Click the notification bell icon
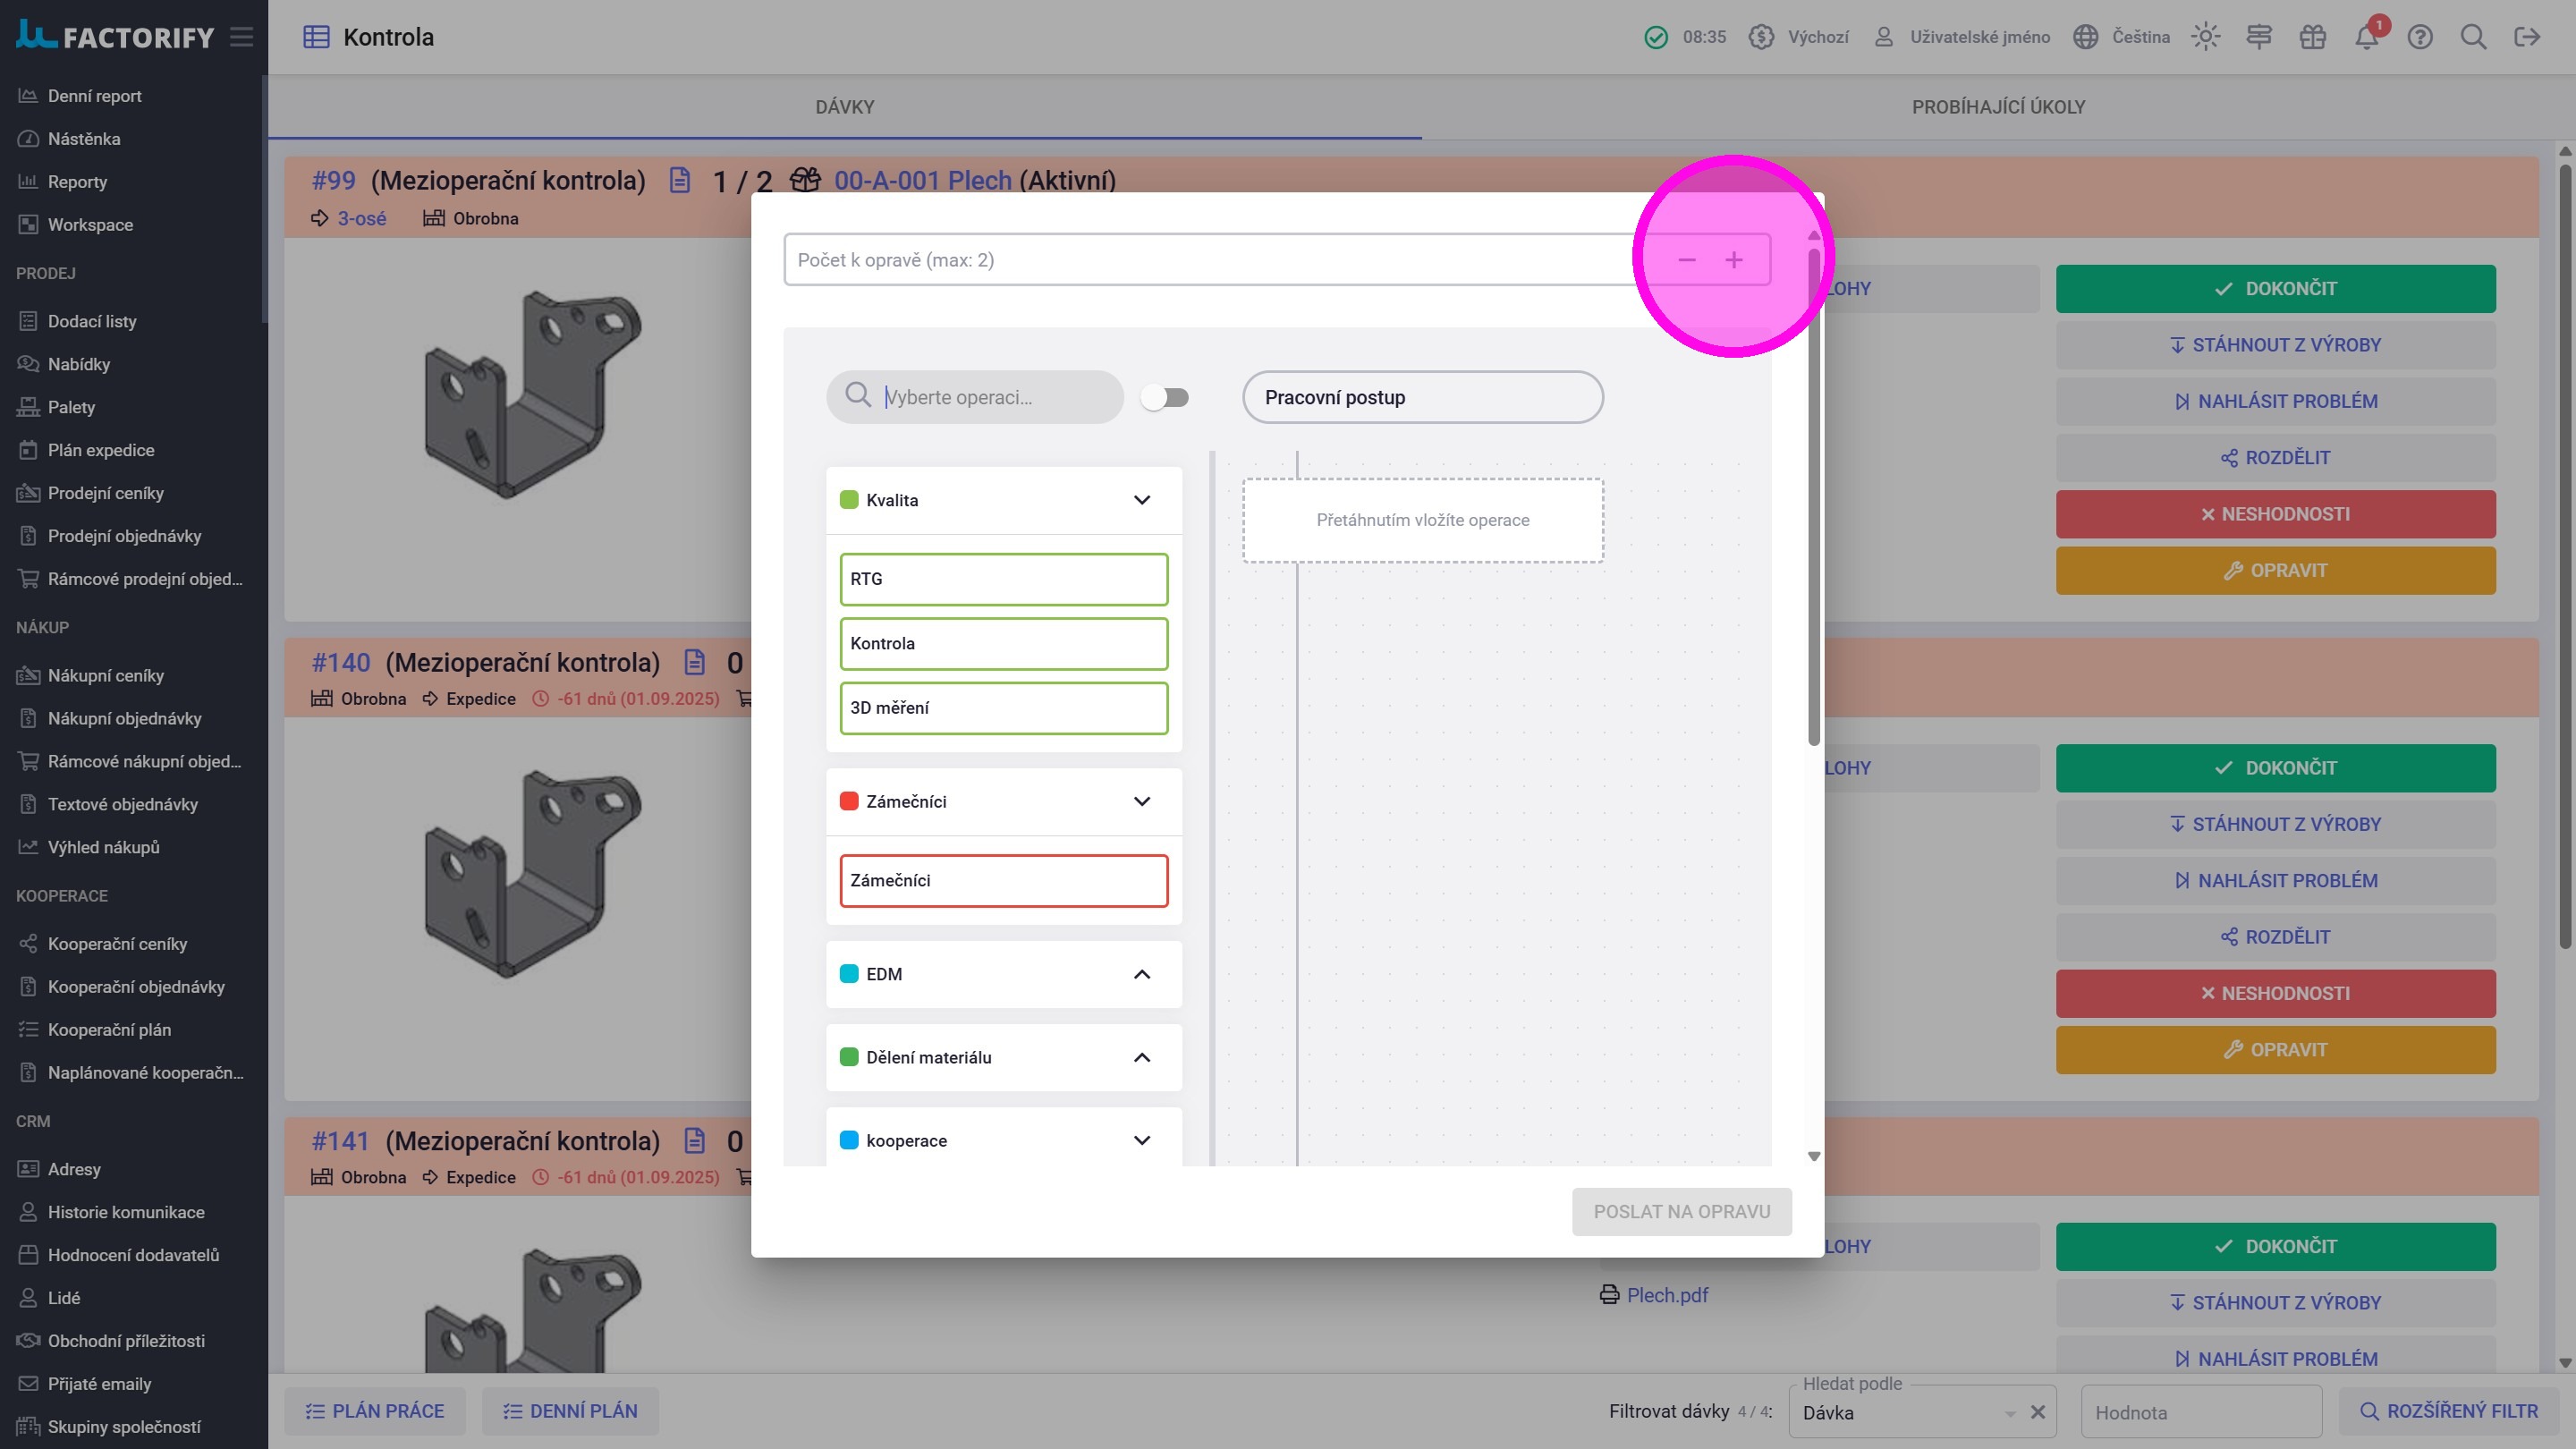Image resolution: width=2576 pixels, height=1449 pixels. tap(2365, 38)
